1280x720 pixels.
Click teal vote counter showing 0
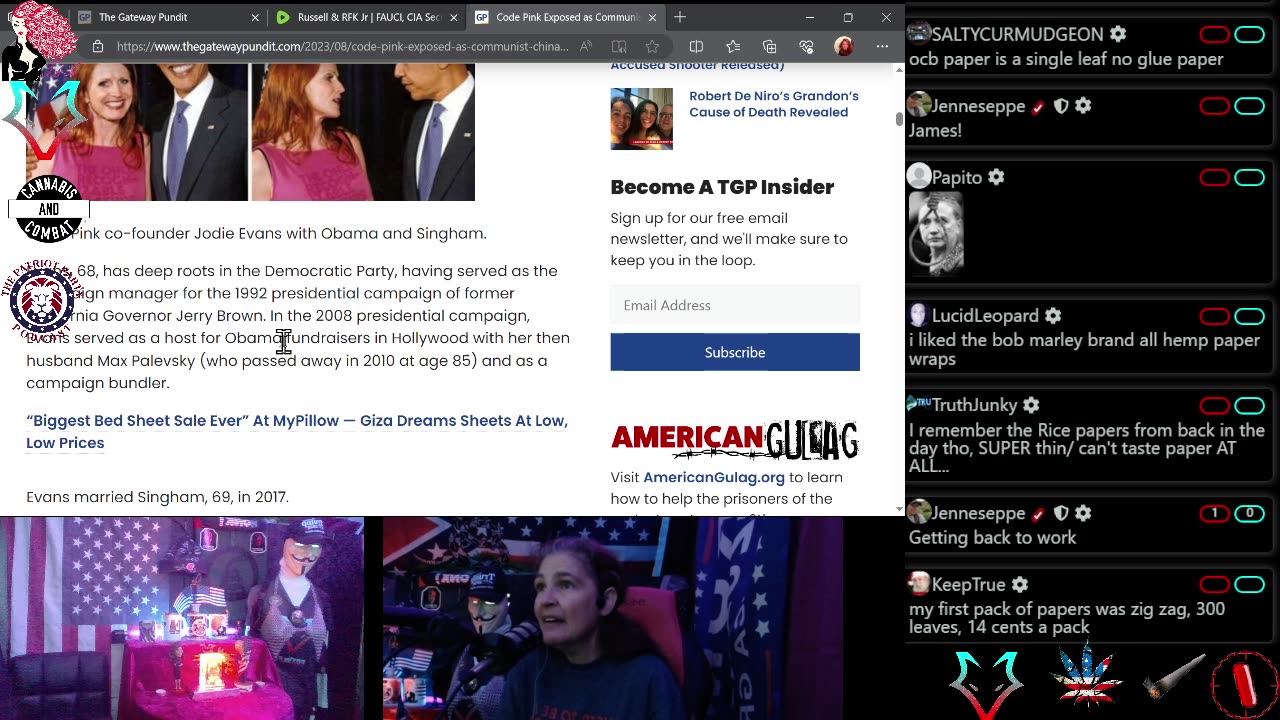point(1250,513)
